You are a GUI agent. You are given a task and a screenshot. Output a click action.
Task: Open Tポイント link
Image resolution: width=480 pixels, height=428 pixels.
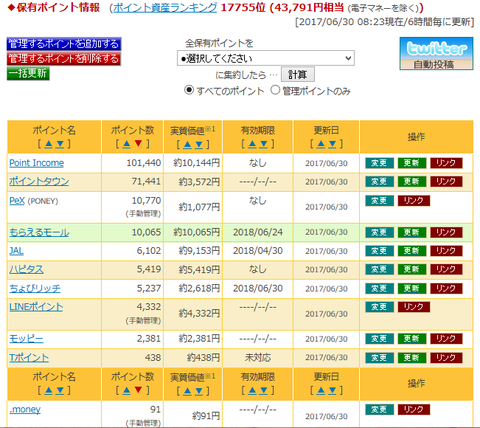pos(29,358)
